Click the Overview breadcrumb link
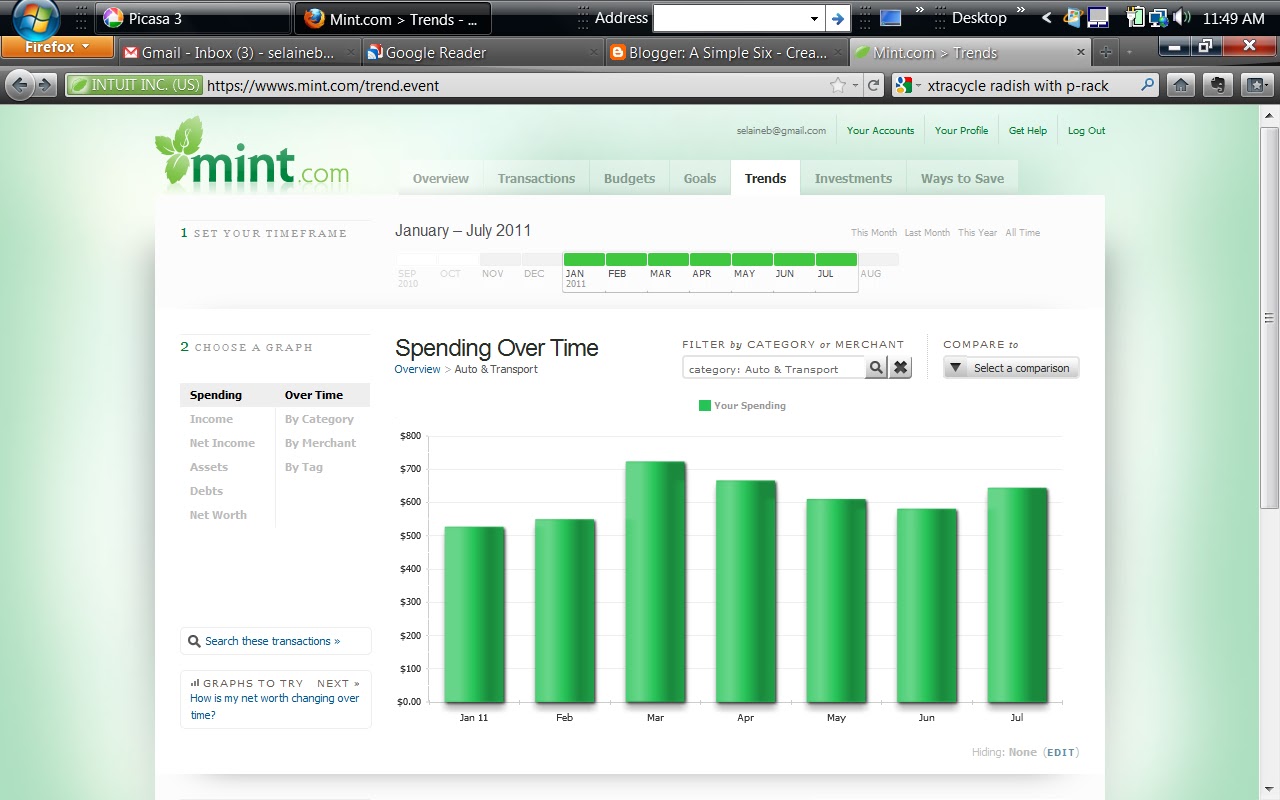1280x800 pixels. coord(417,369)
